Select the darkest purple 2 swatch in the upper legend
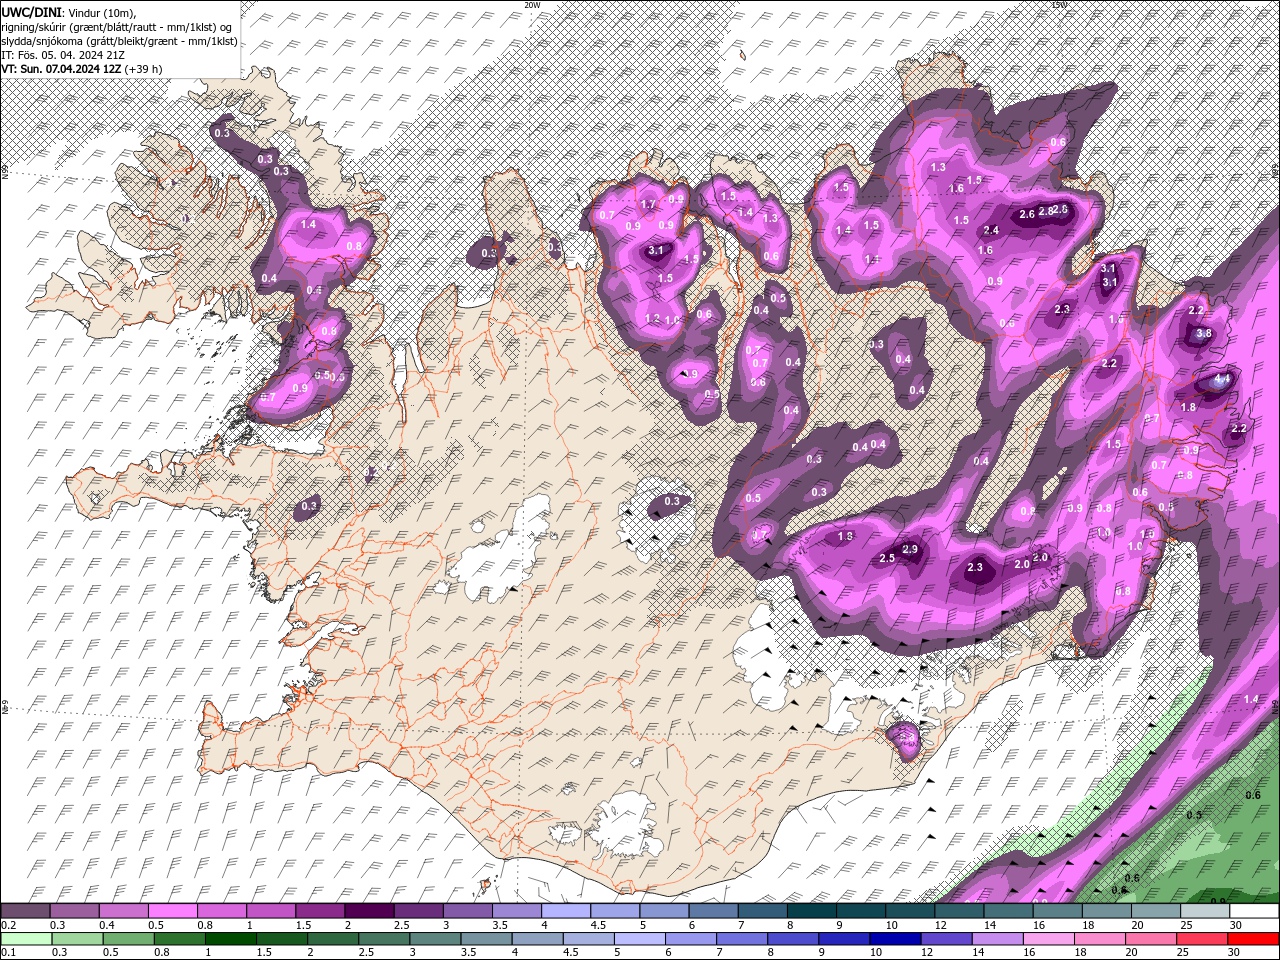 (369, 912)
